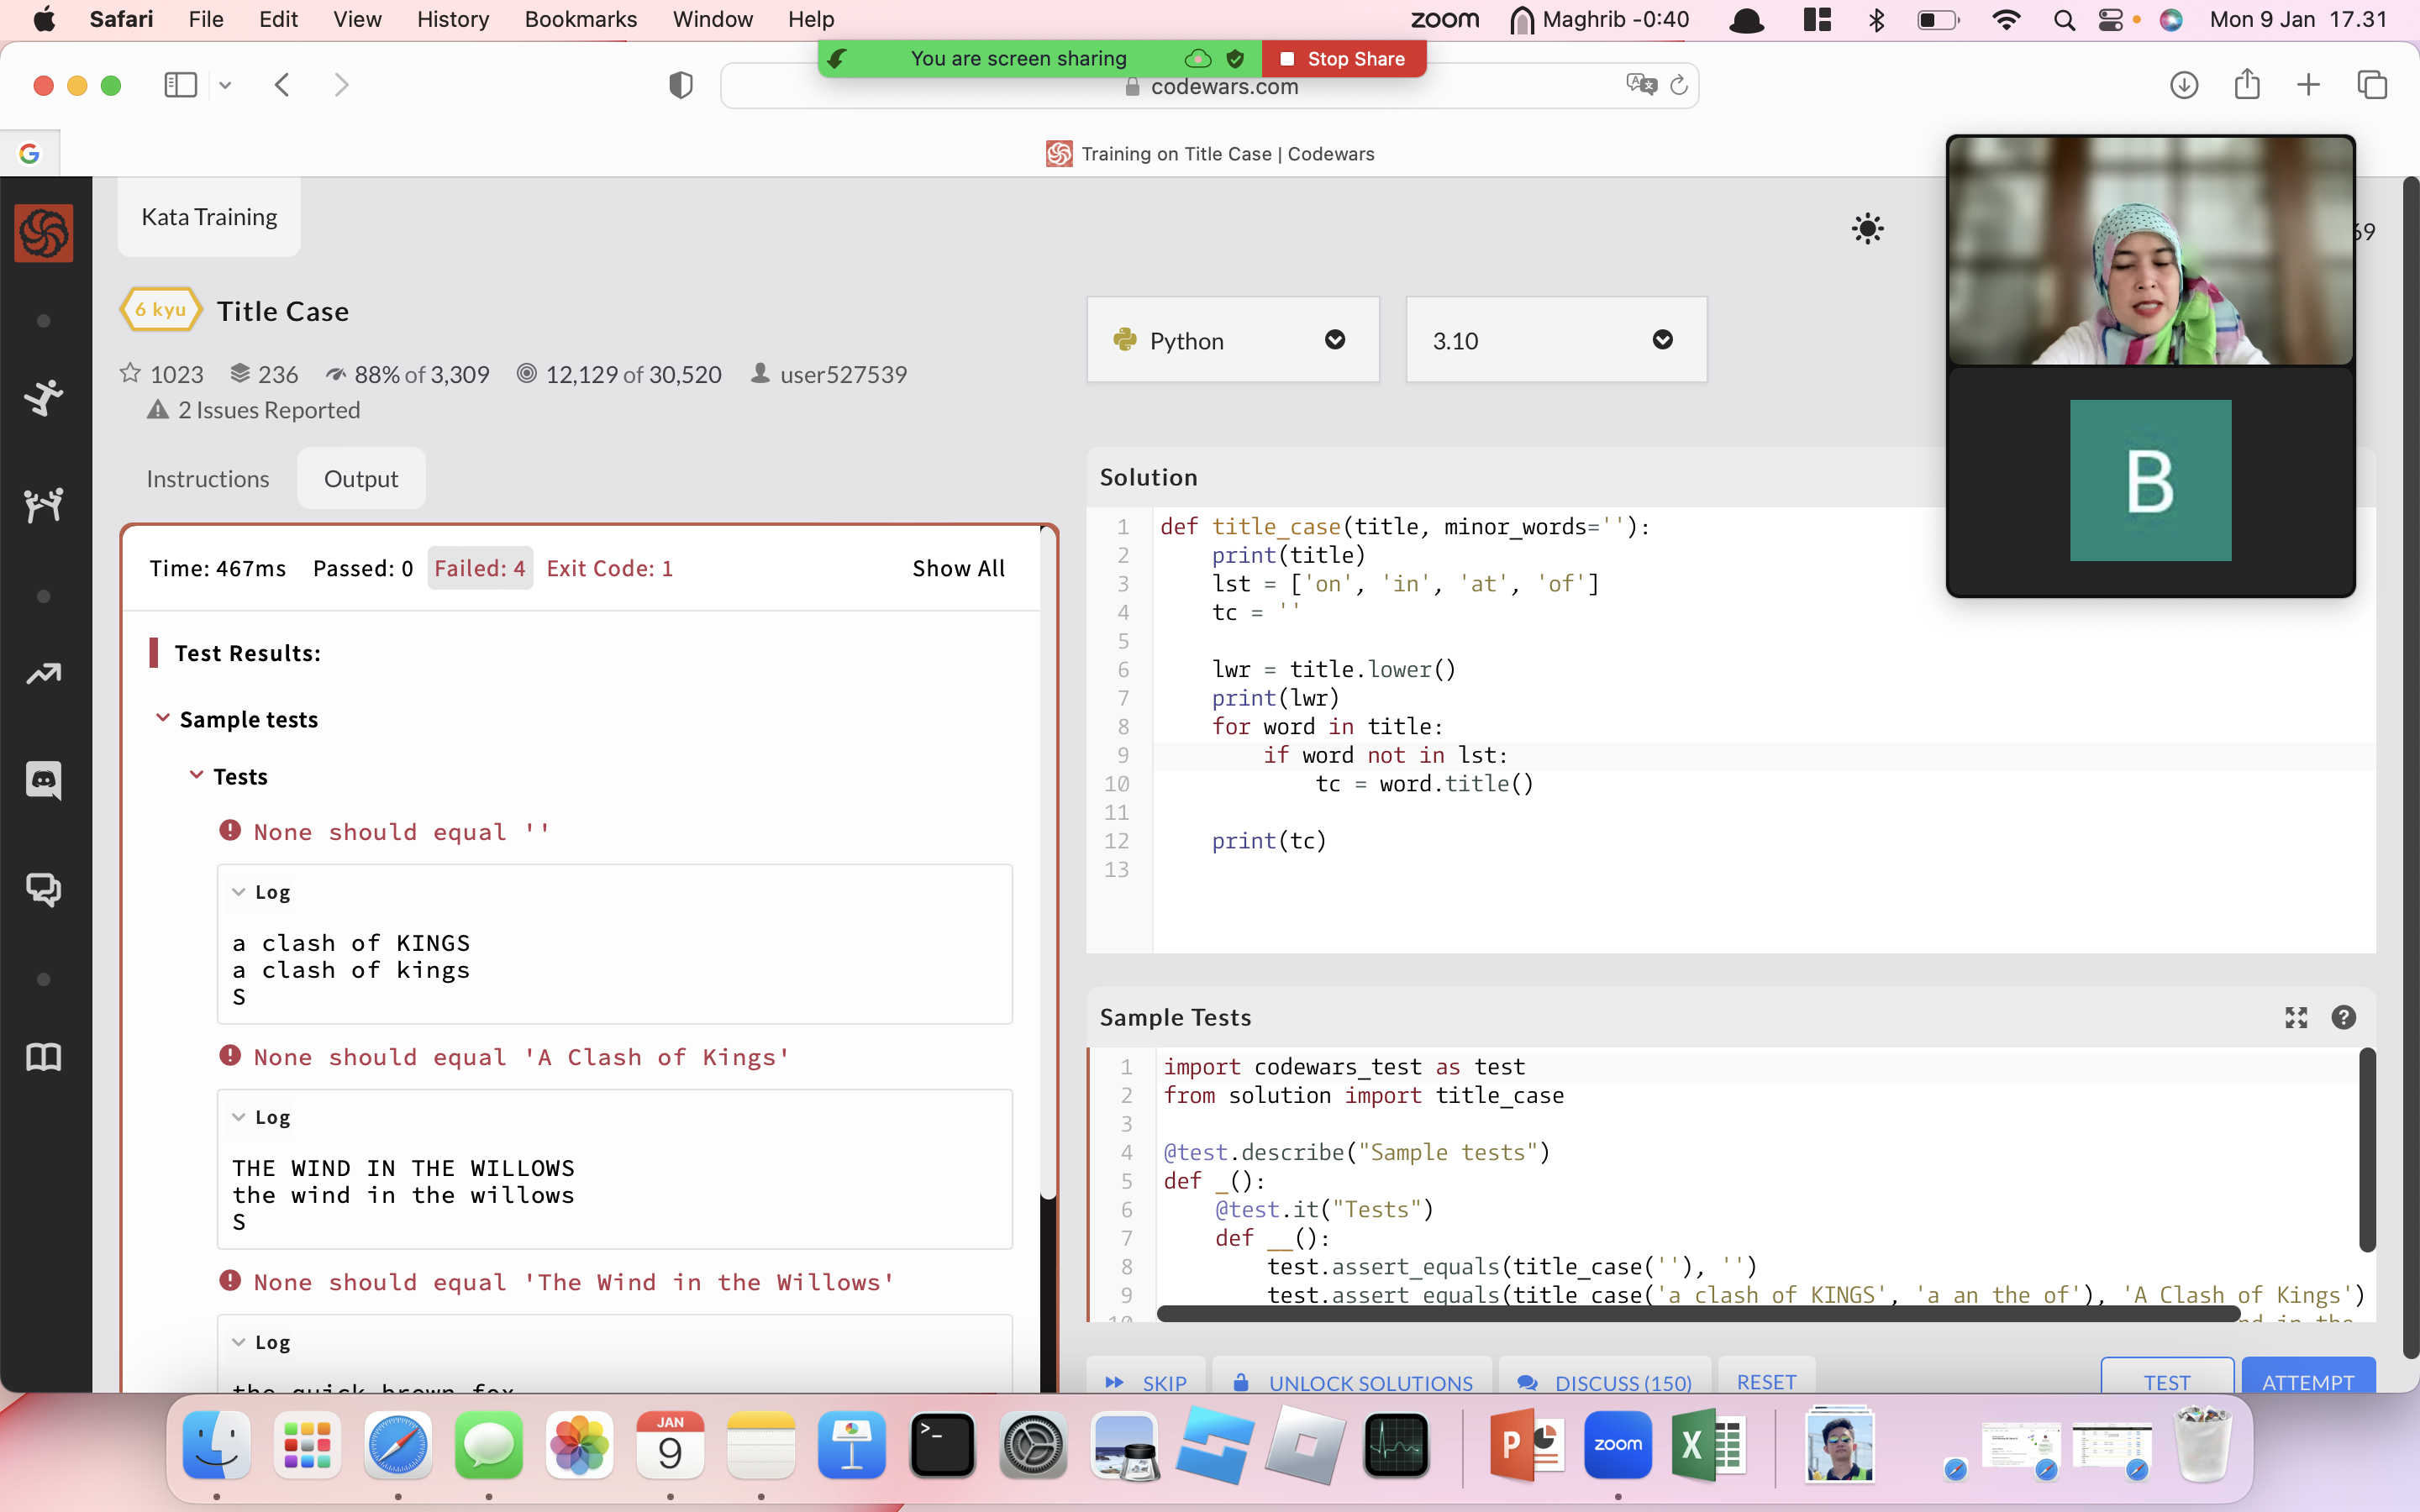The width and height of the screenshot is (2420, 1512).
Task: Toggle light theme with sun icon
Action: (1867, 229)
